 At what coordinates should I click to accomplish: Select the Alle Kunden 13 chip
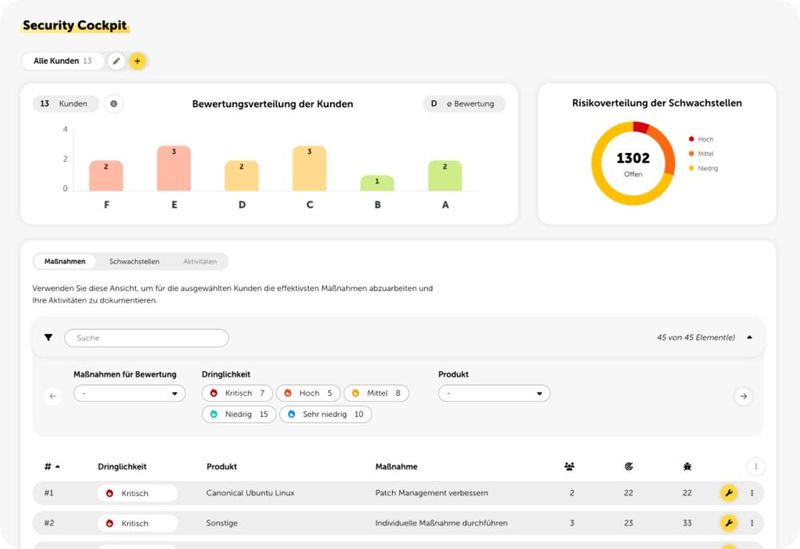click(63, 61)
